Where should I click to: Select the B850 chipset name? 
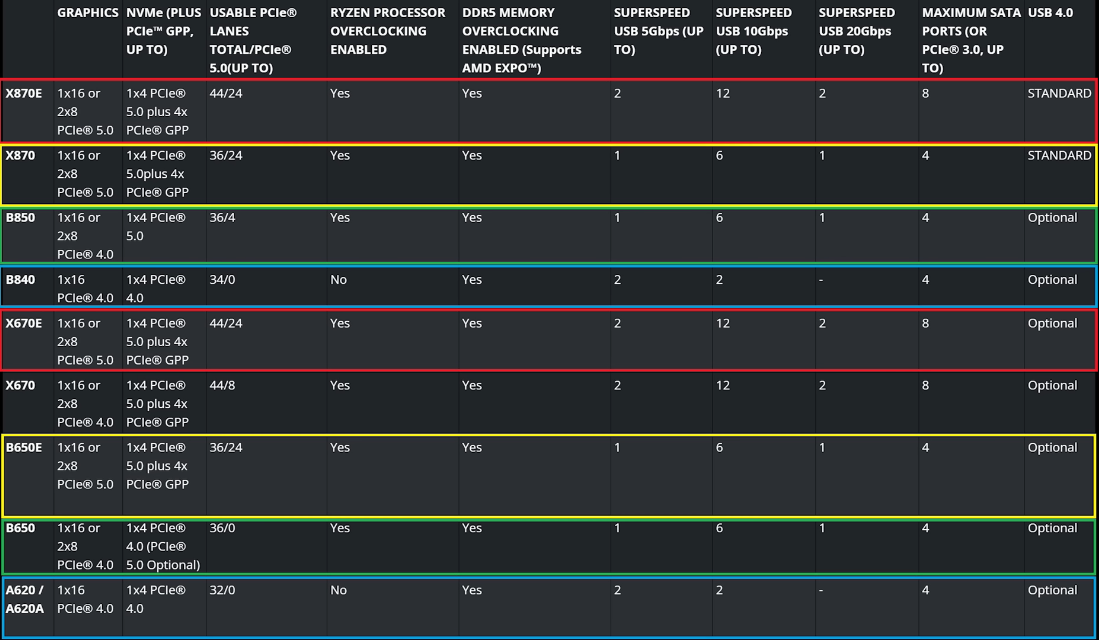coord(20,217)
